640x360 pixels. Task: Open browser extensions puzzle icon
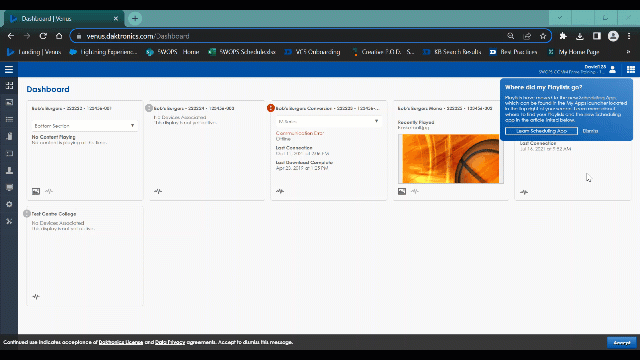[x=563, y=36]
